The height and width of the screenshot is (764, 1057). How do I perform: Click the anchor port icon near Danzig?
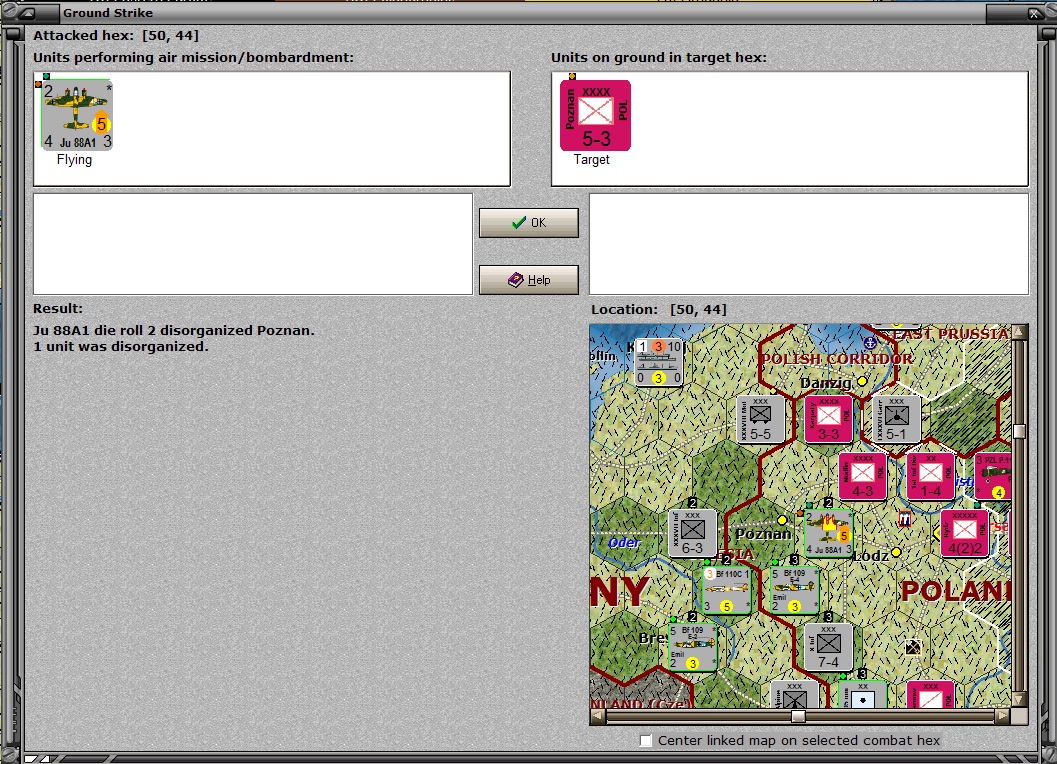870,343
